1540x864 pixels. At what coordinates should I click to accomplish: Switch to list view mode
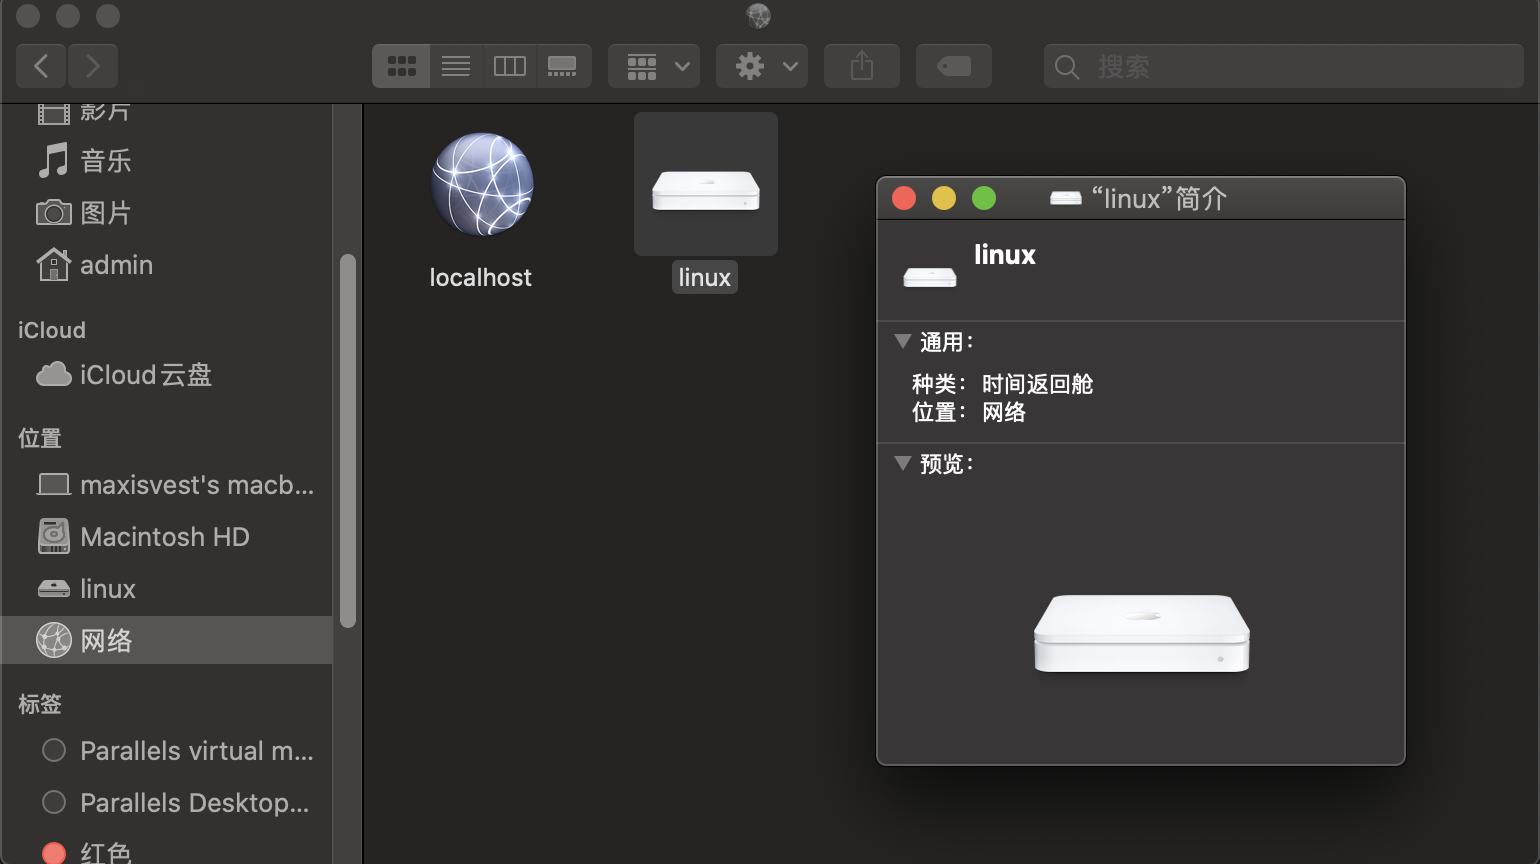pos(456,66)
